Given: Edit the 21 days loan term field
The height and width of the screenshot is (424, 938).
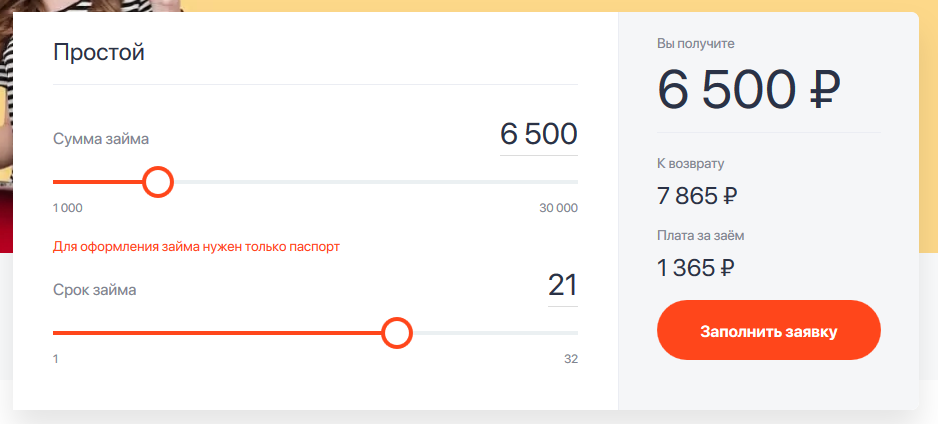Looking at the screenshot, I should [562, 286].
